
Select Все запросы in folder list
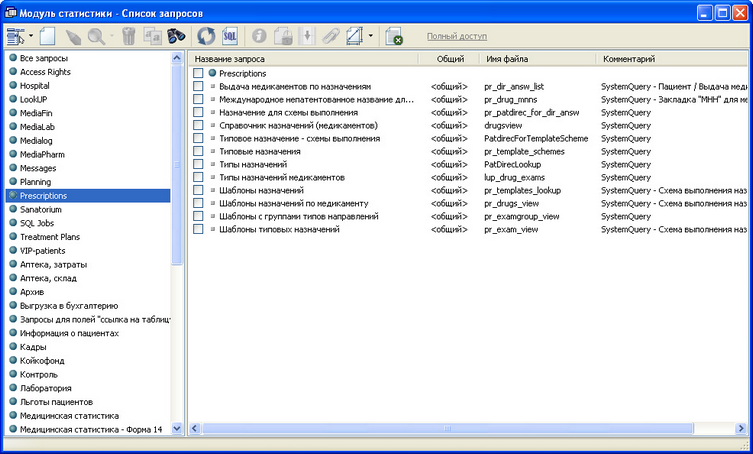44,58
